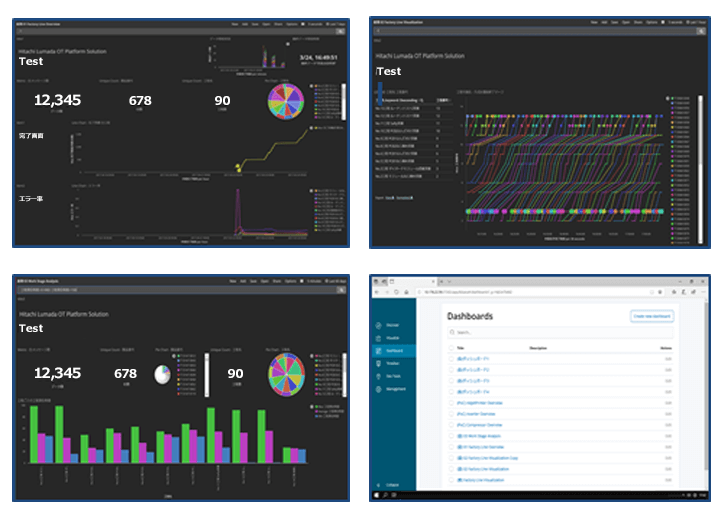Screen dimensions: 720x520
Task: Select Dashboard in the Kibana sidebar
Action: pos(394,351)
